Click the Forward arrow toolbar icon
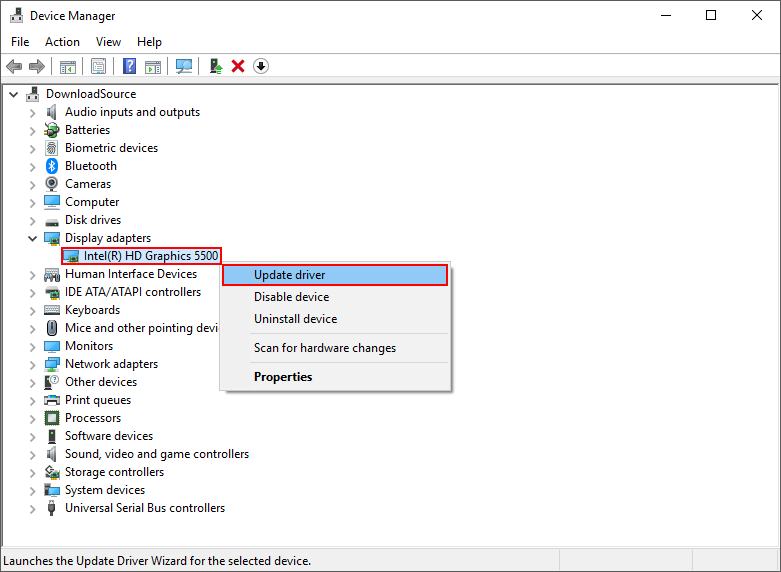Image resolution: width=781 pixels, height=572 pixels. point(37,66)
